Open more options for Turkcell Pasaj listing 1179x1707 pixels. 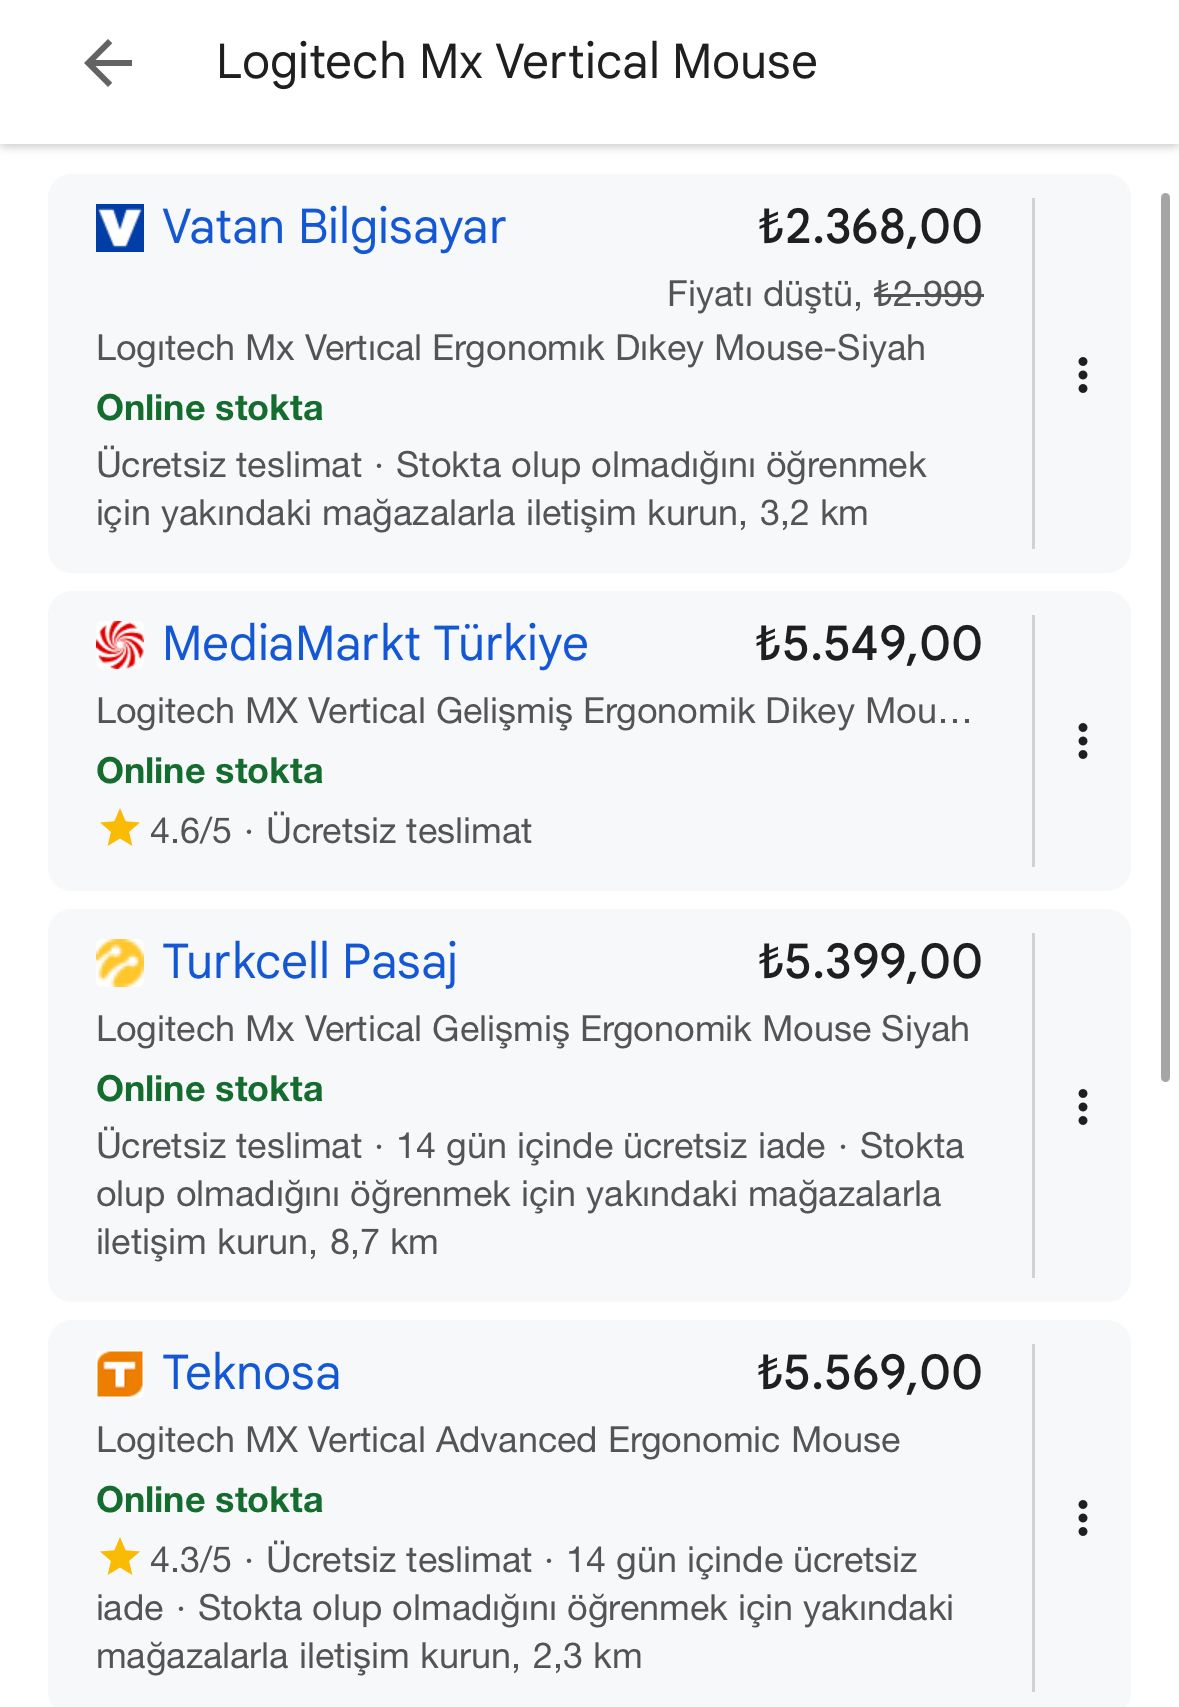[1082, 1107]
